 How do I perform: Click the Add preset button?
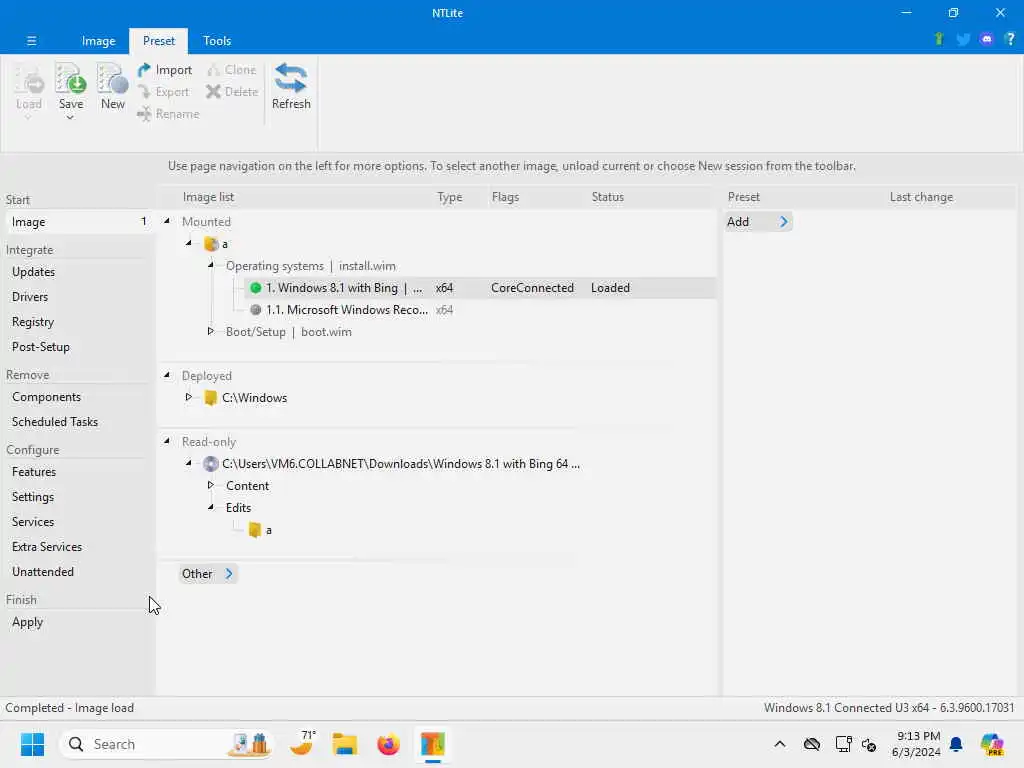pyautogui.click(x=758, y=222)
